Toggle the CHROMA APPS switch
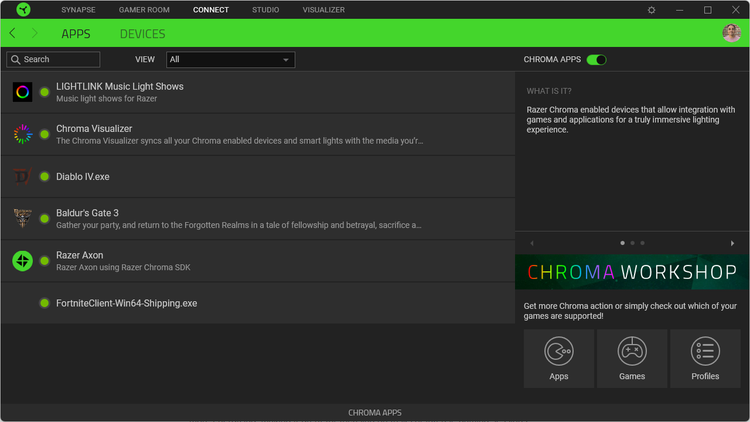 596,59
